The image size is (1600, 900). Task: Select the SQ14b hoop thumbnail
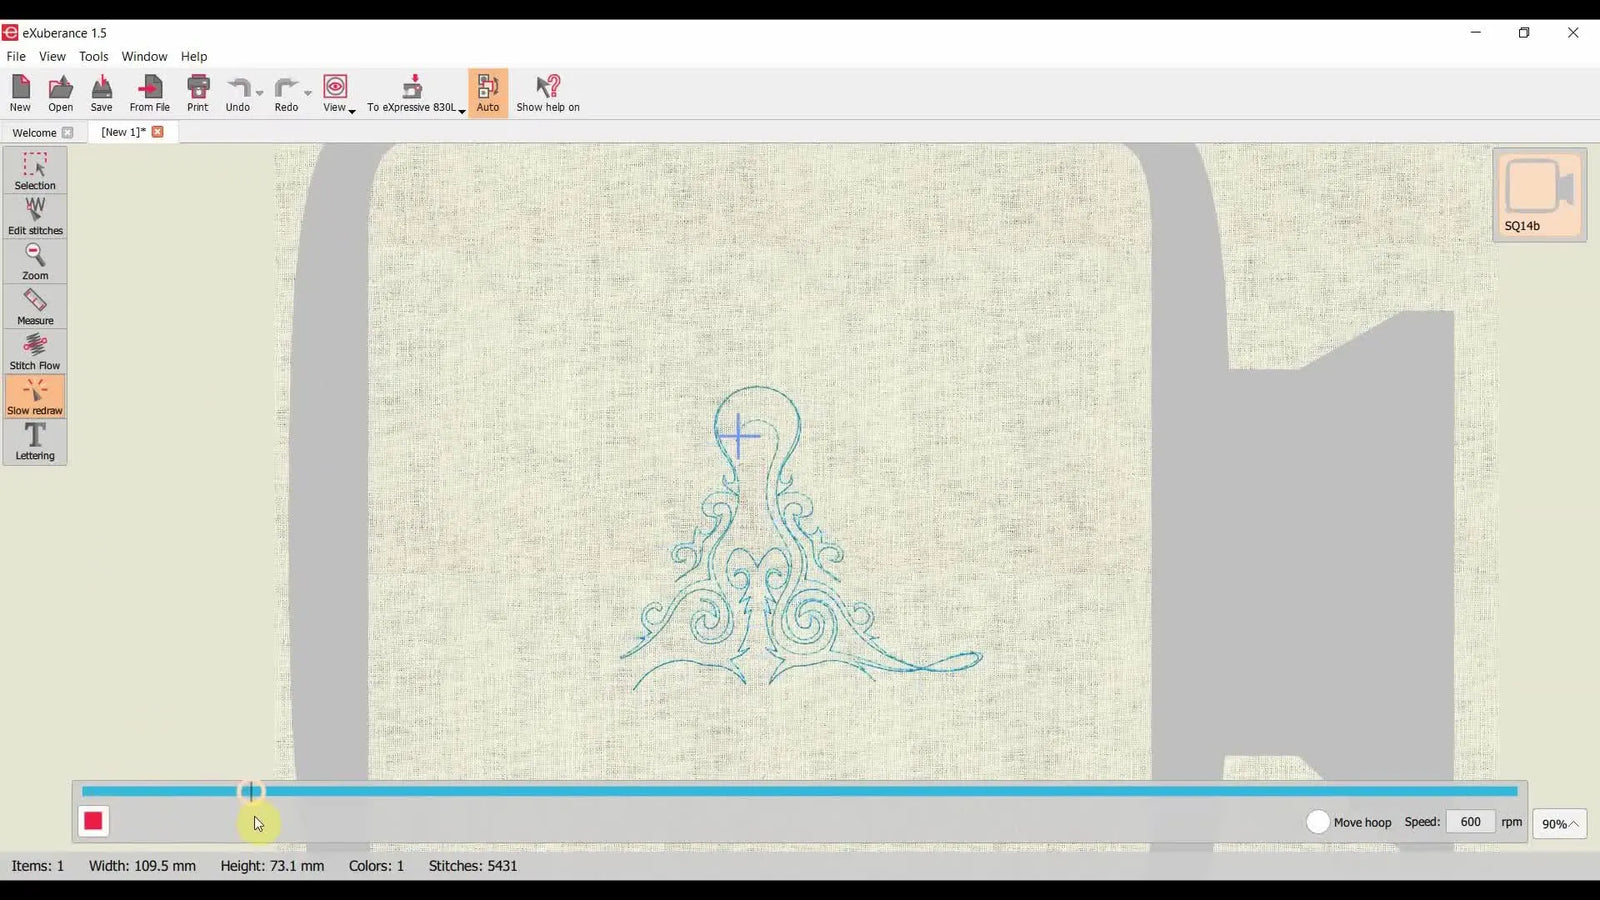[x=1539, y=195]
